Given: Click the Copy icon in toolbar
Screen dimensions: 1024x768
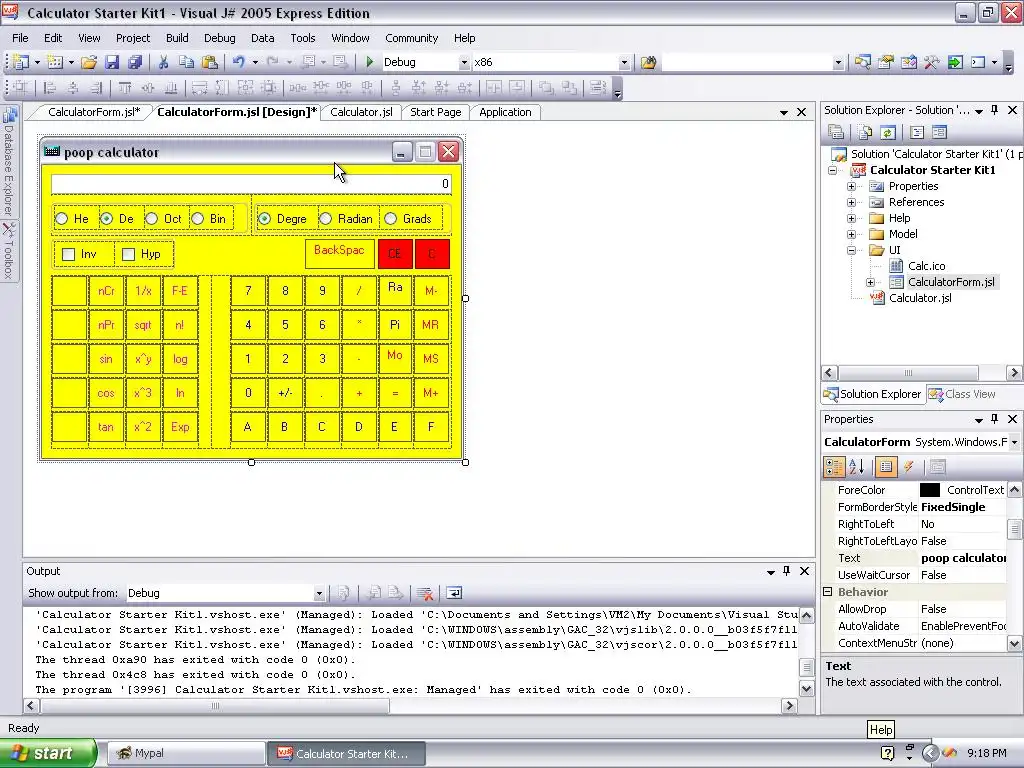Looking at the screenshot, I should [x=186, y=62].
